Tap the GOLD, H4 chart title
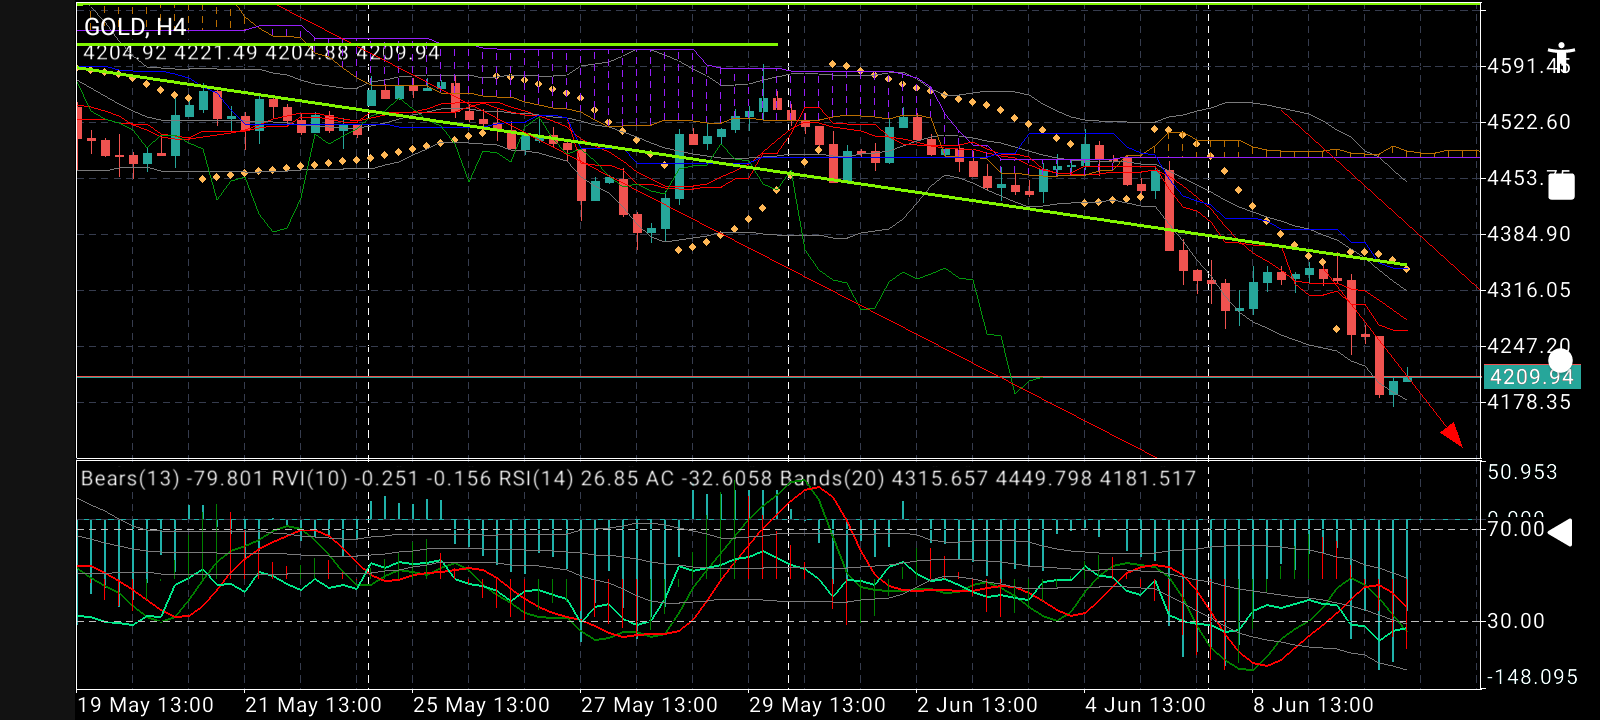 [135, 27]
